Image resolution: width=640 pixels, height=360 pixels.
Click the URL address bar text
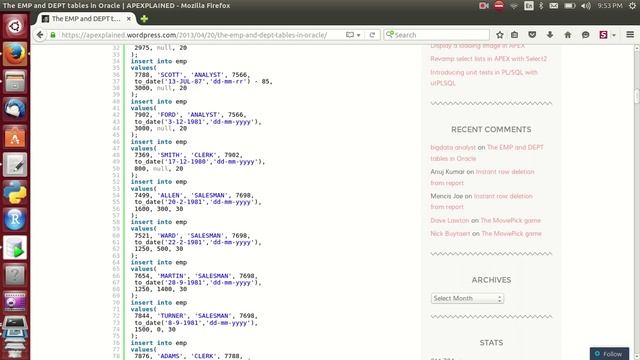(194, 35)
